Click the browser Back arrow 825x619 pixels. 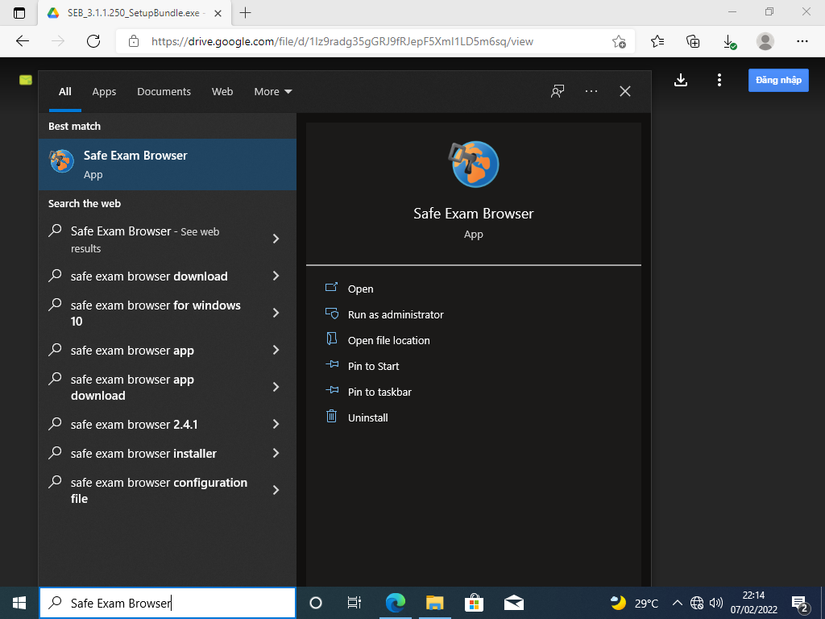coord(22,41)
